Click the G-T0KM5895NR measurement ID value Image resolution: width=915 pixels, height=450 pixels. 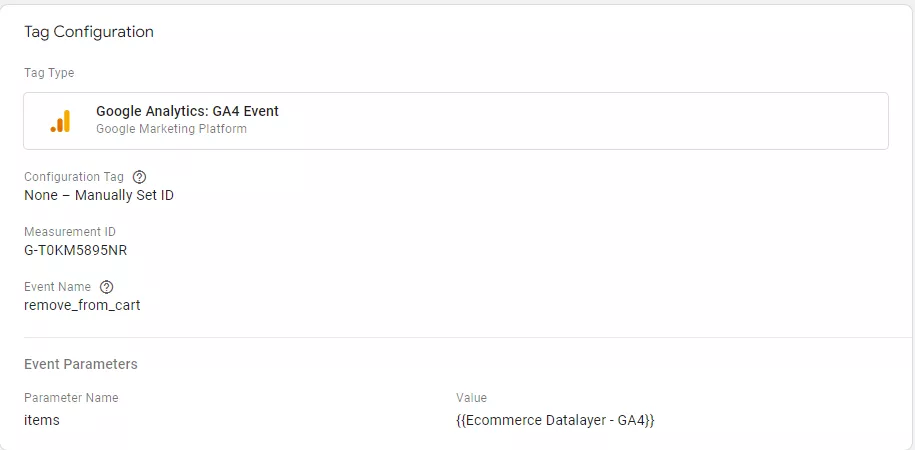pos(76,250)
